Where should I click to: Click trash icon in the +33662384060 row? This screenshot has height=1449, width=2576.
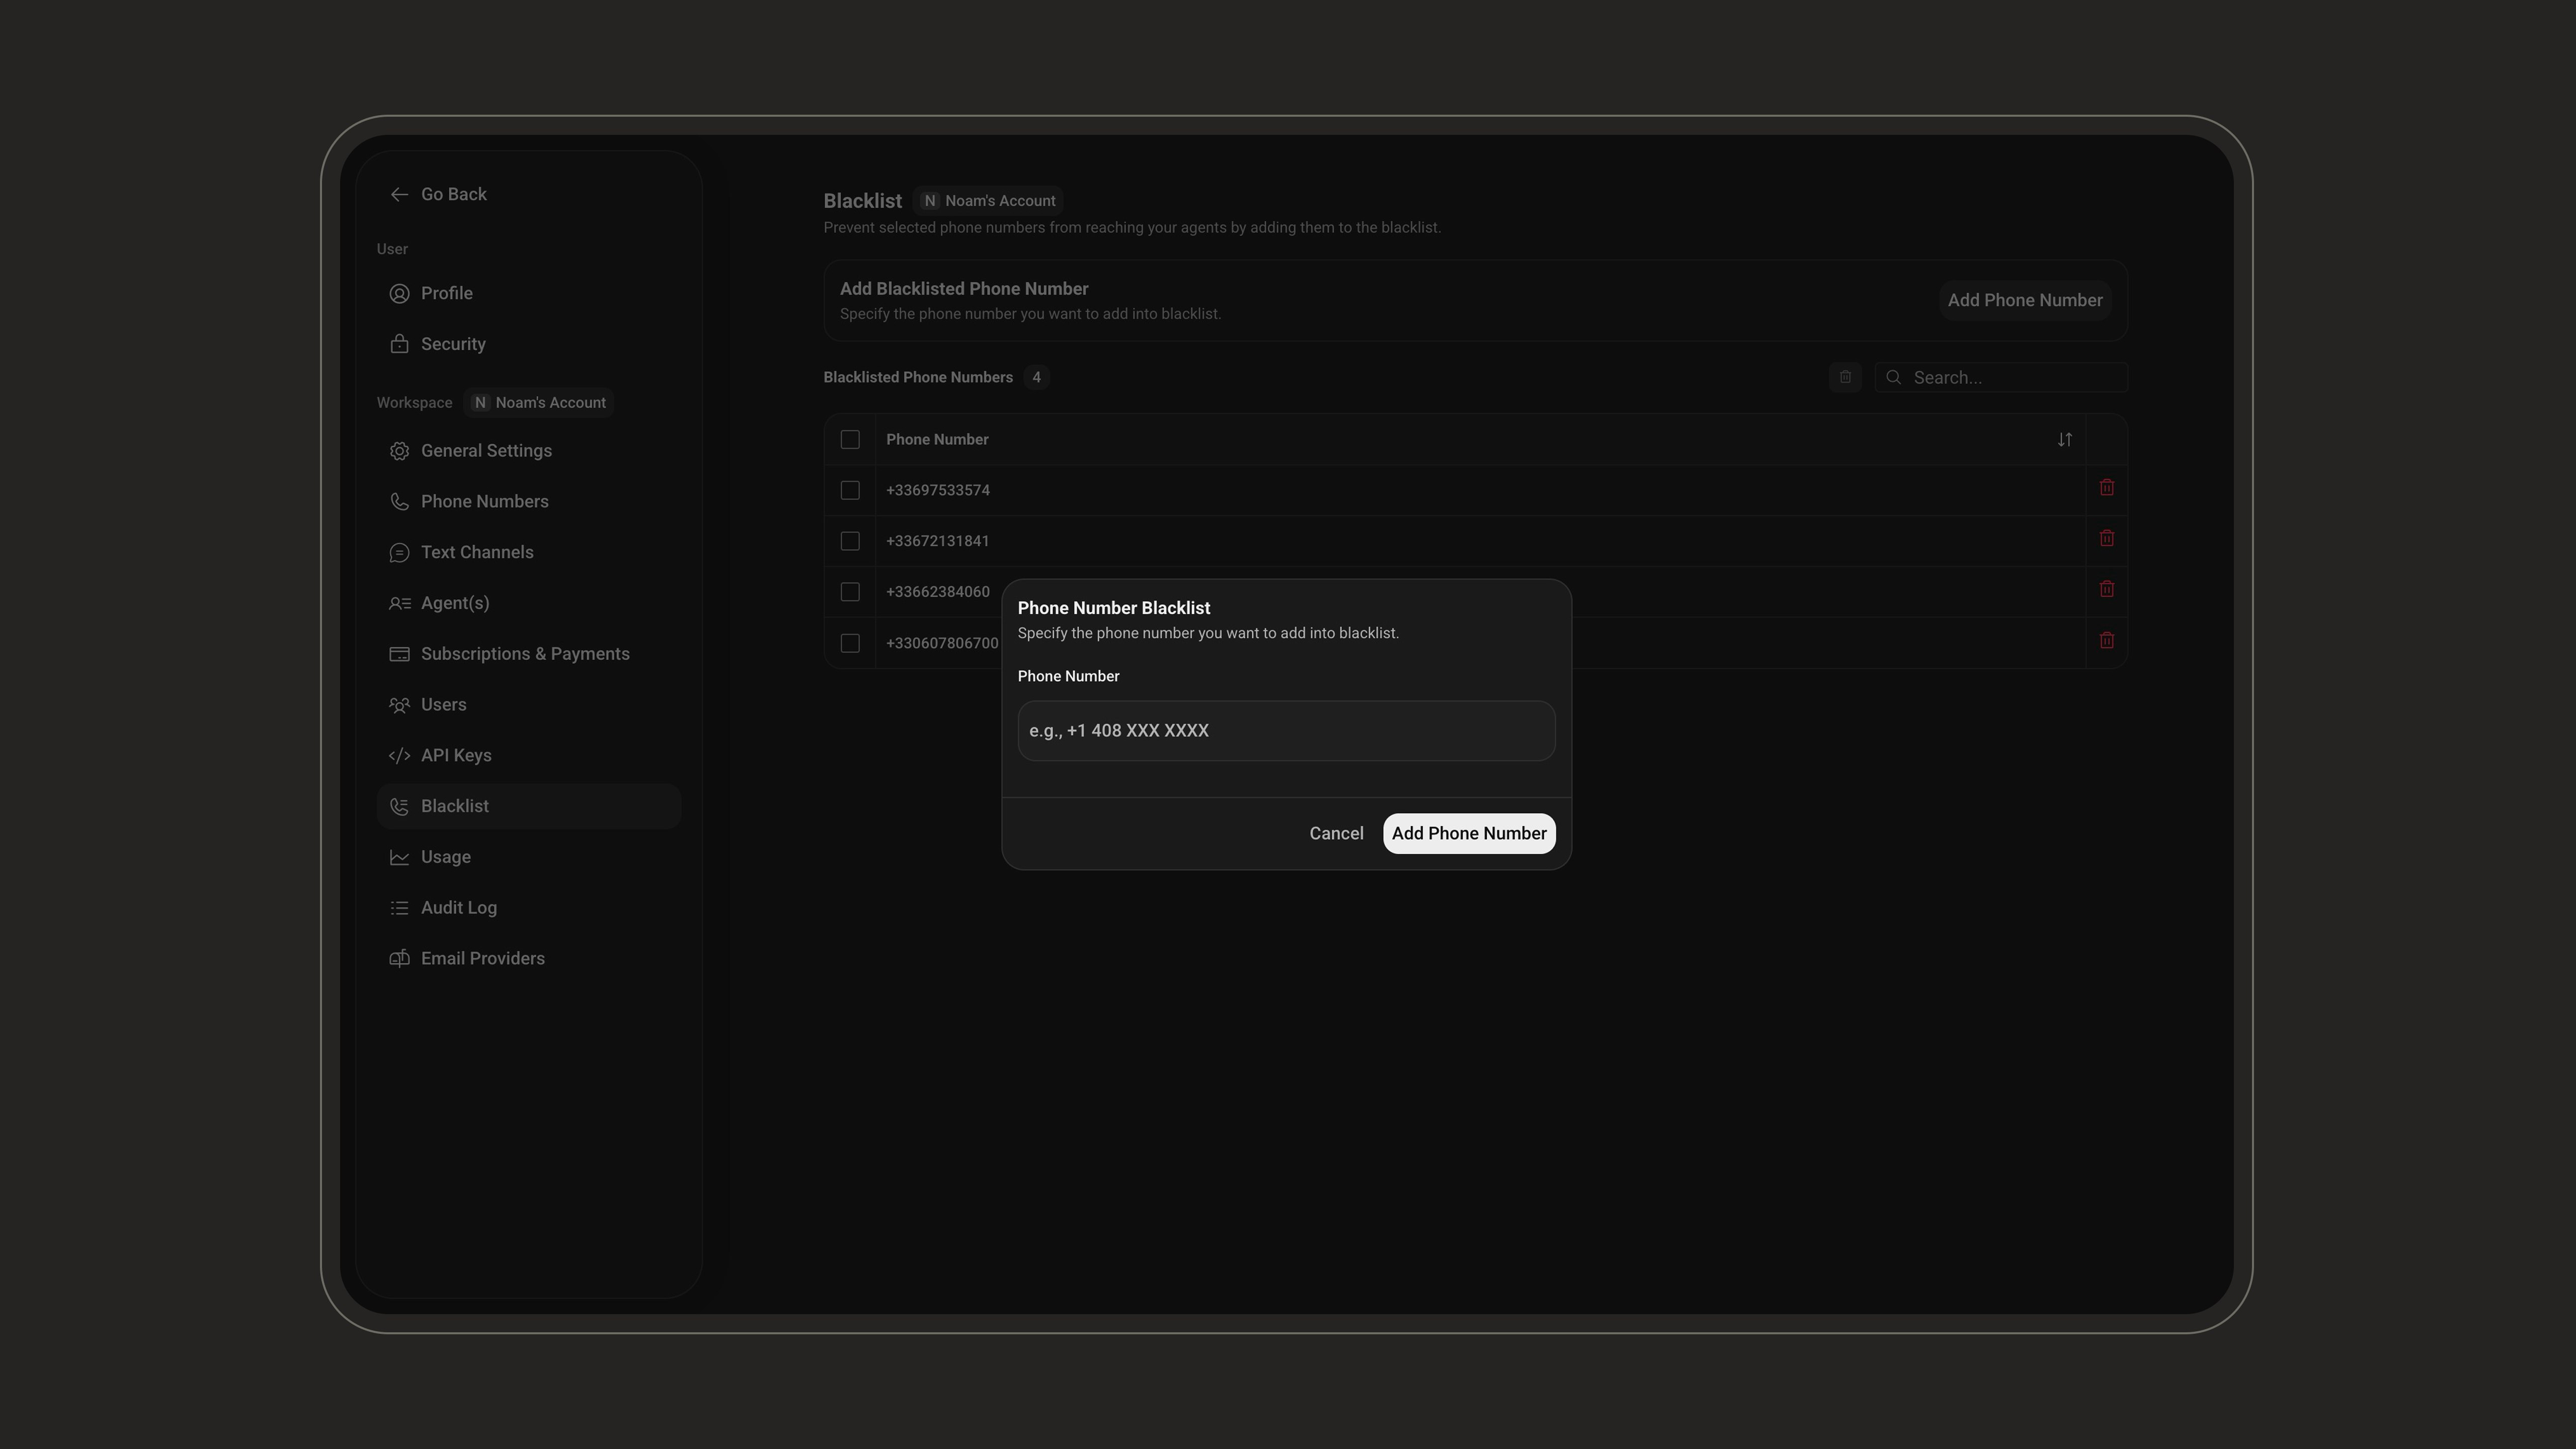tap(2106, 589)
